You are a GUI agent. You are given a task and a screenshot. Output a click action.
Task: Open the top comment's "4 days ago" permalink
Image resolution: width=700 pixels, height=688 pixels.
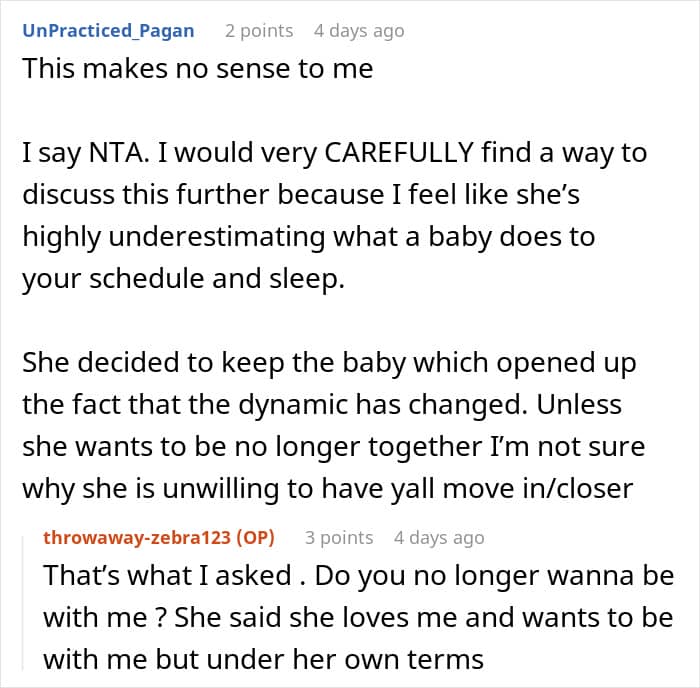pyautogui.click(x=359, y=31)
